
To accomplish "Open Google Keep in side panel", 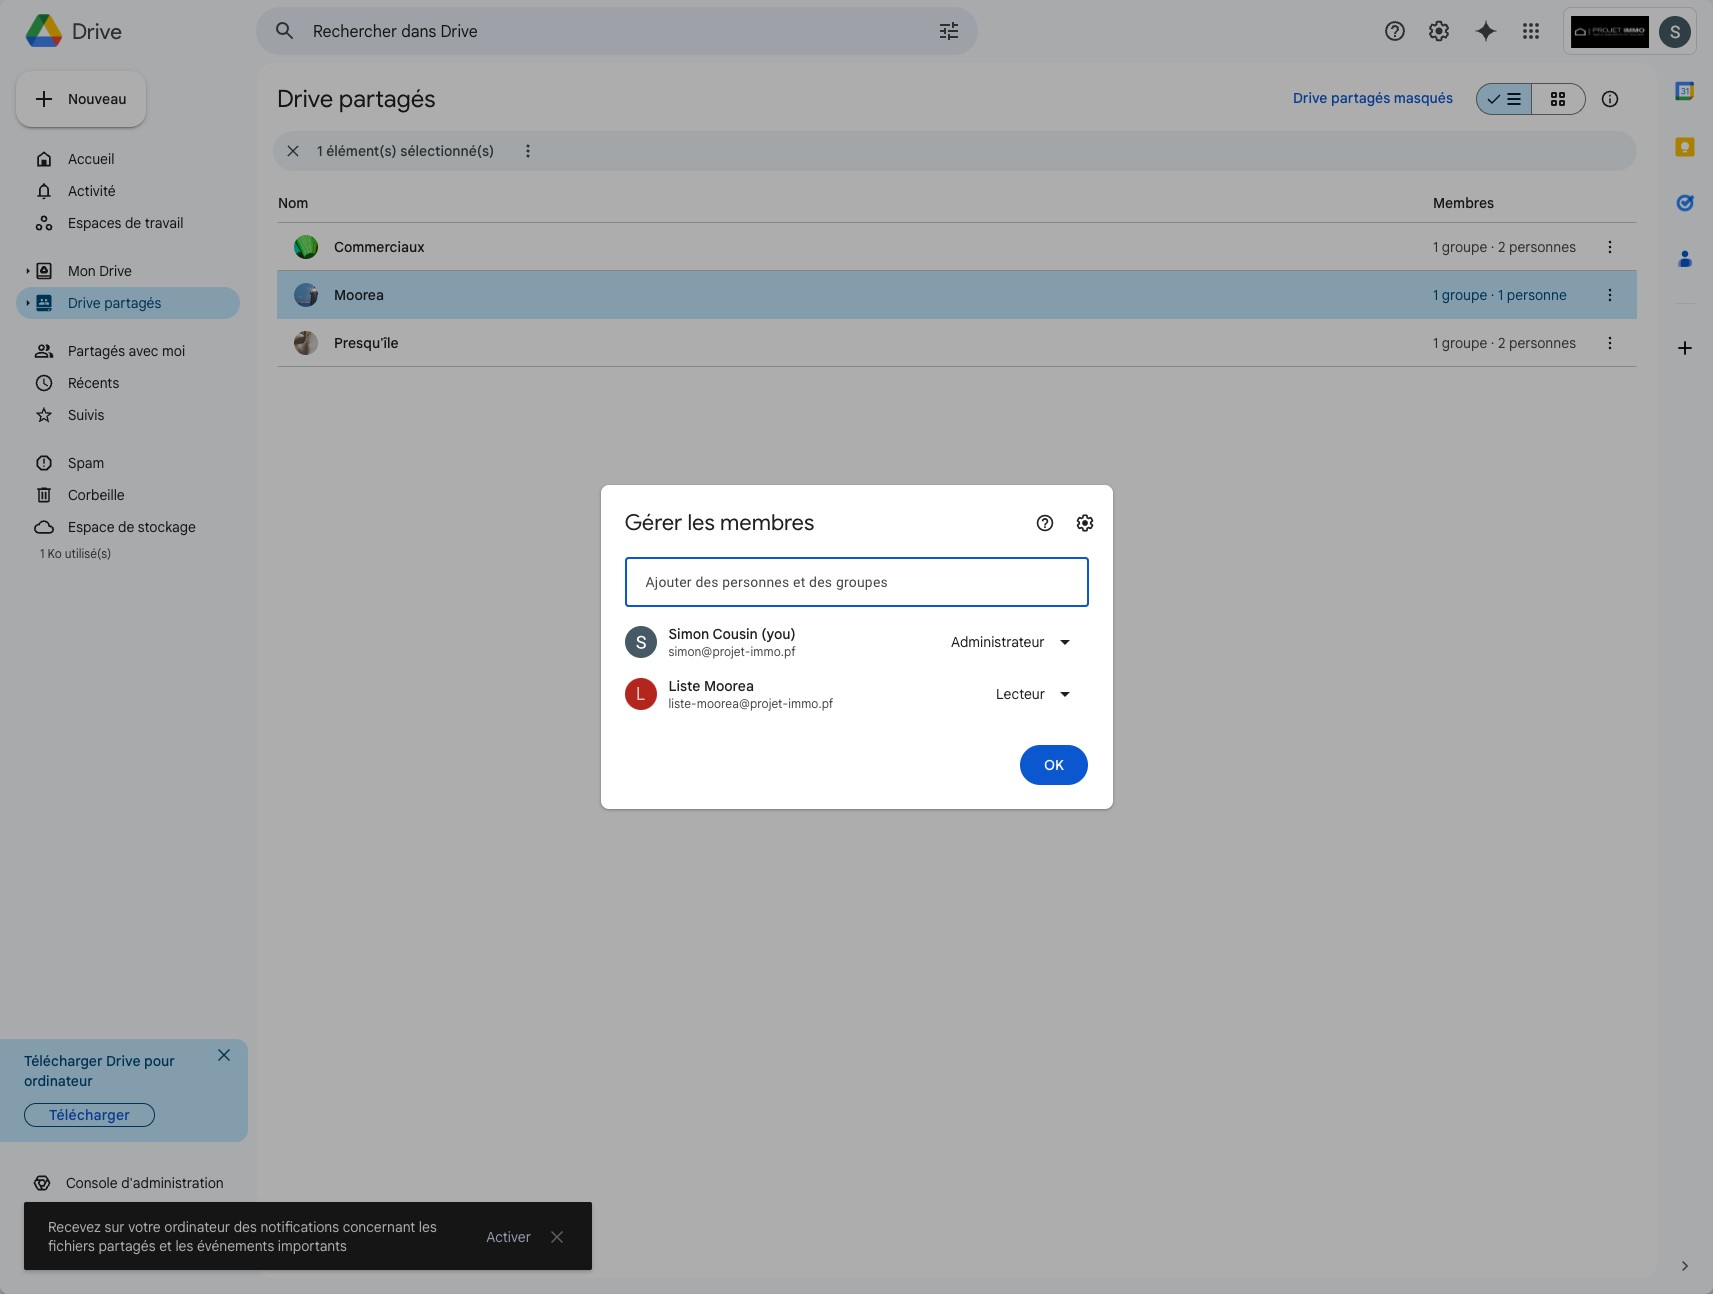I will click(x=1684, y=147).
